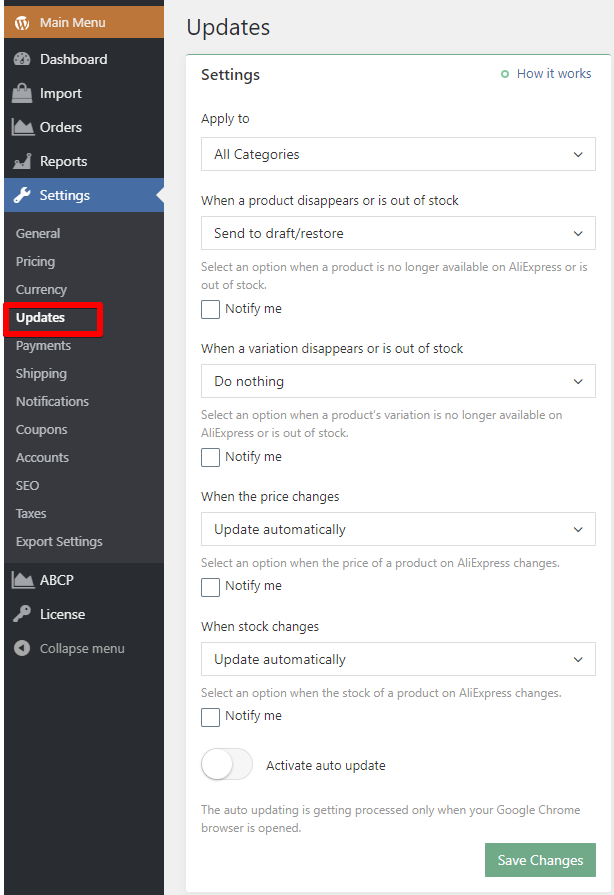The width and height of the screenshot is (614, 895).
Task: Open the All Categories dropdown
Action: (x=398, y=154)
